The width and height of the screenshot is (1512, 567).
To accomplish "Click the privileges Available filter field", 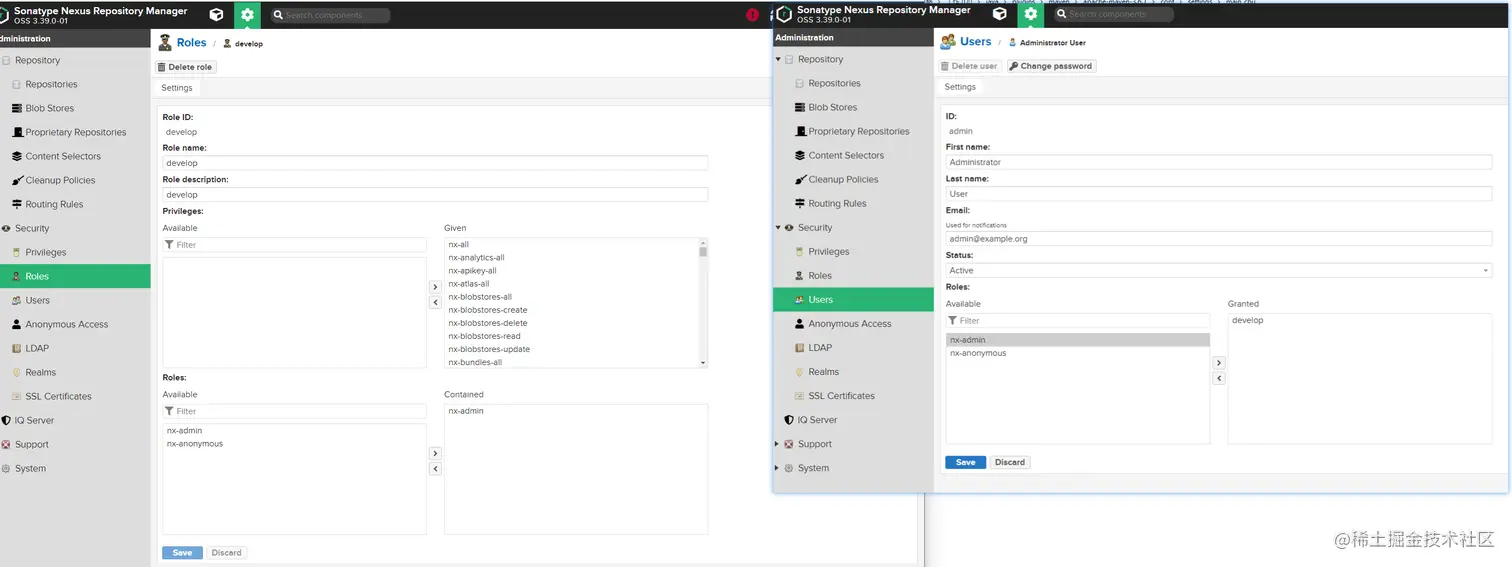I will point(294,245).
